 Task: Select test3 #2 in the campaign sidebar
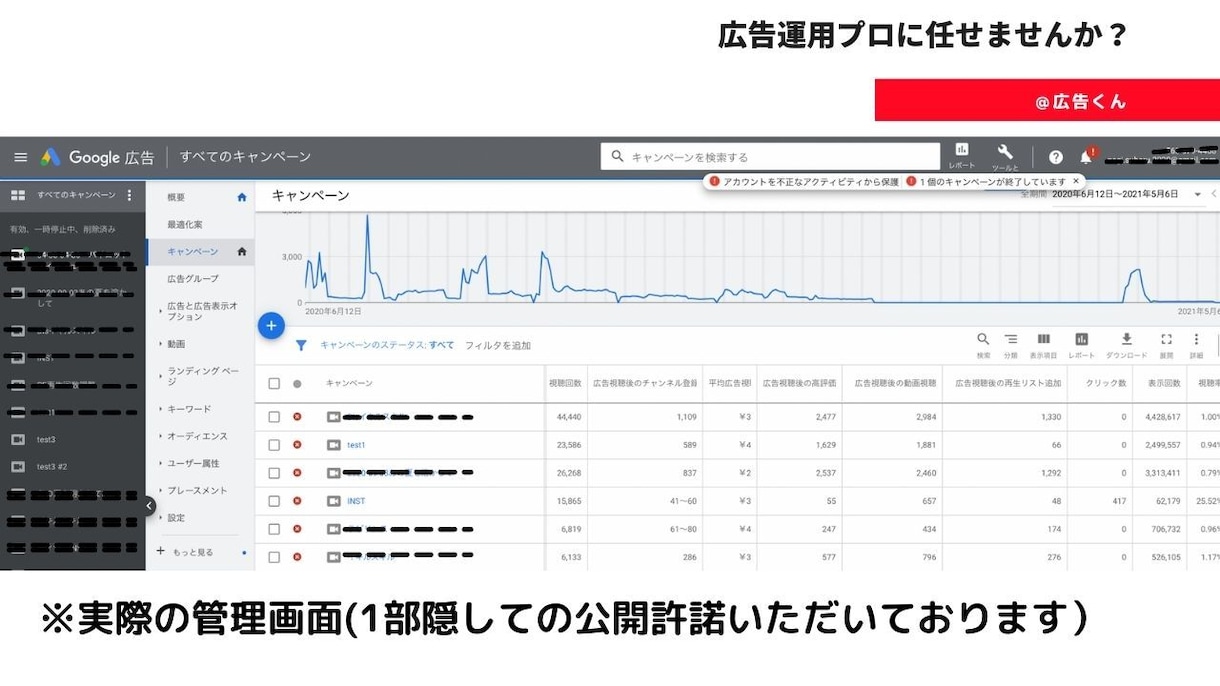(x=52, y=466)
